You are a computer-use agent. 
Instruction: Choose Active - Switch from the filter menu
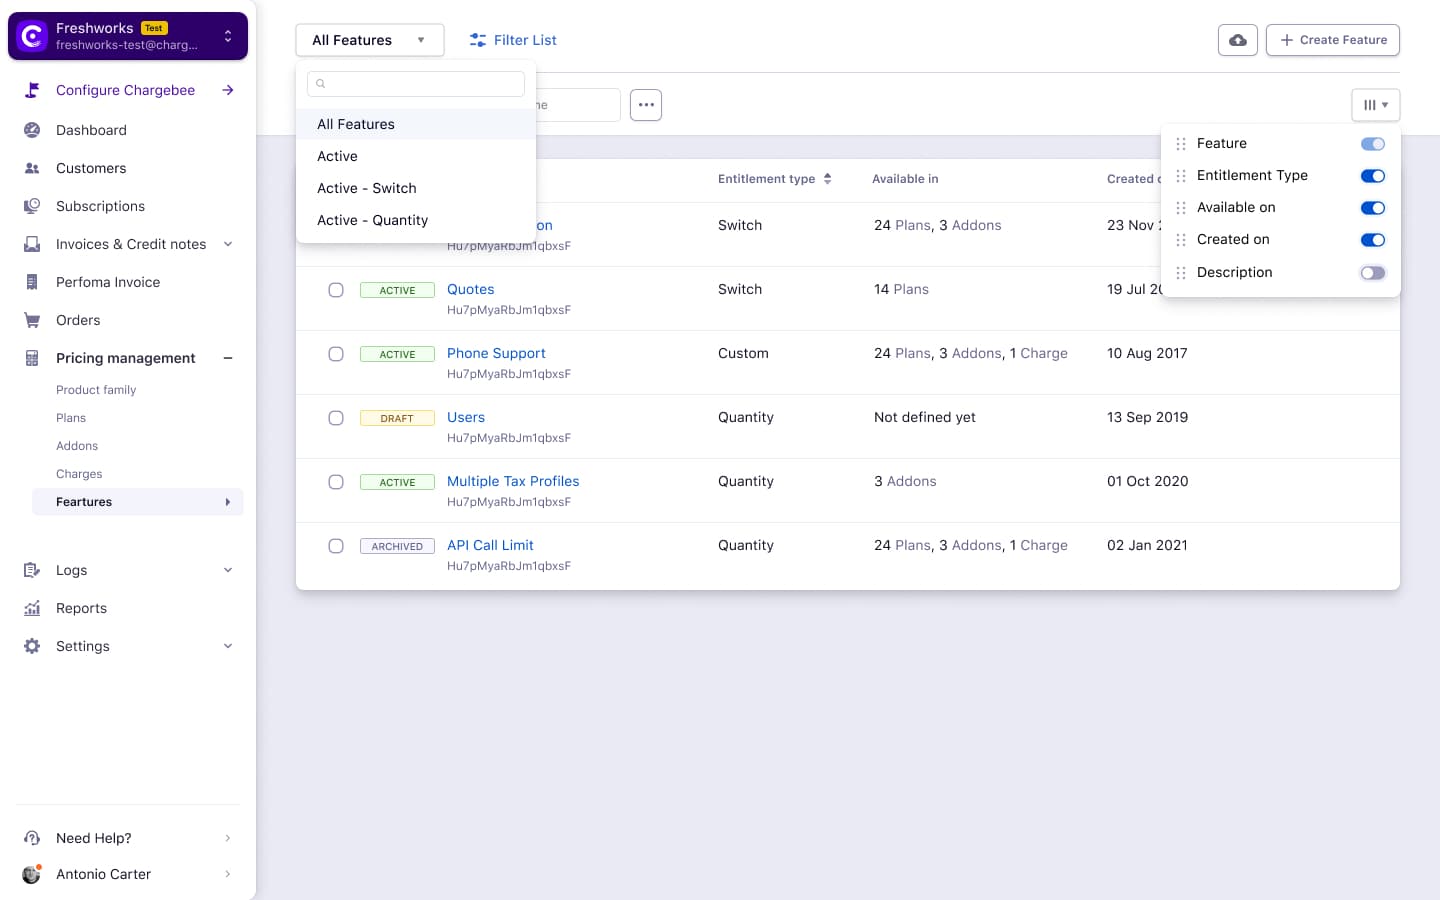[367, 188]
